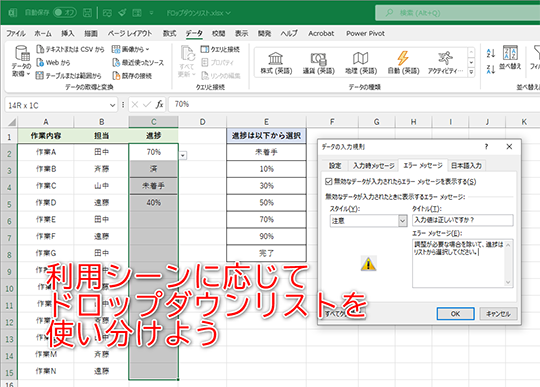The width and height of the screenshot is (540, 387).
Task: Open Japanese Input (日本語入力) tab
Action: coord(466,166)
